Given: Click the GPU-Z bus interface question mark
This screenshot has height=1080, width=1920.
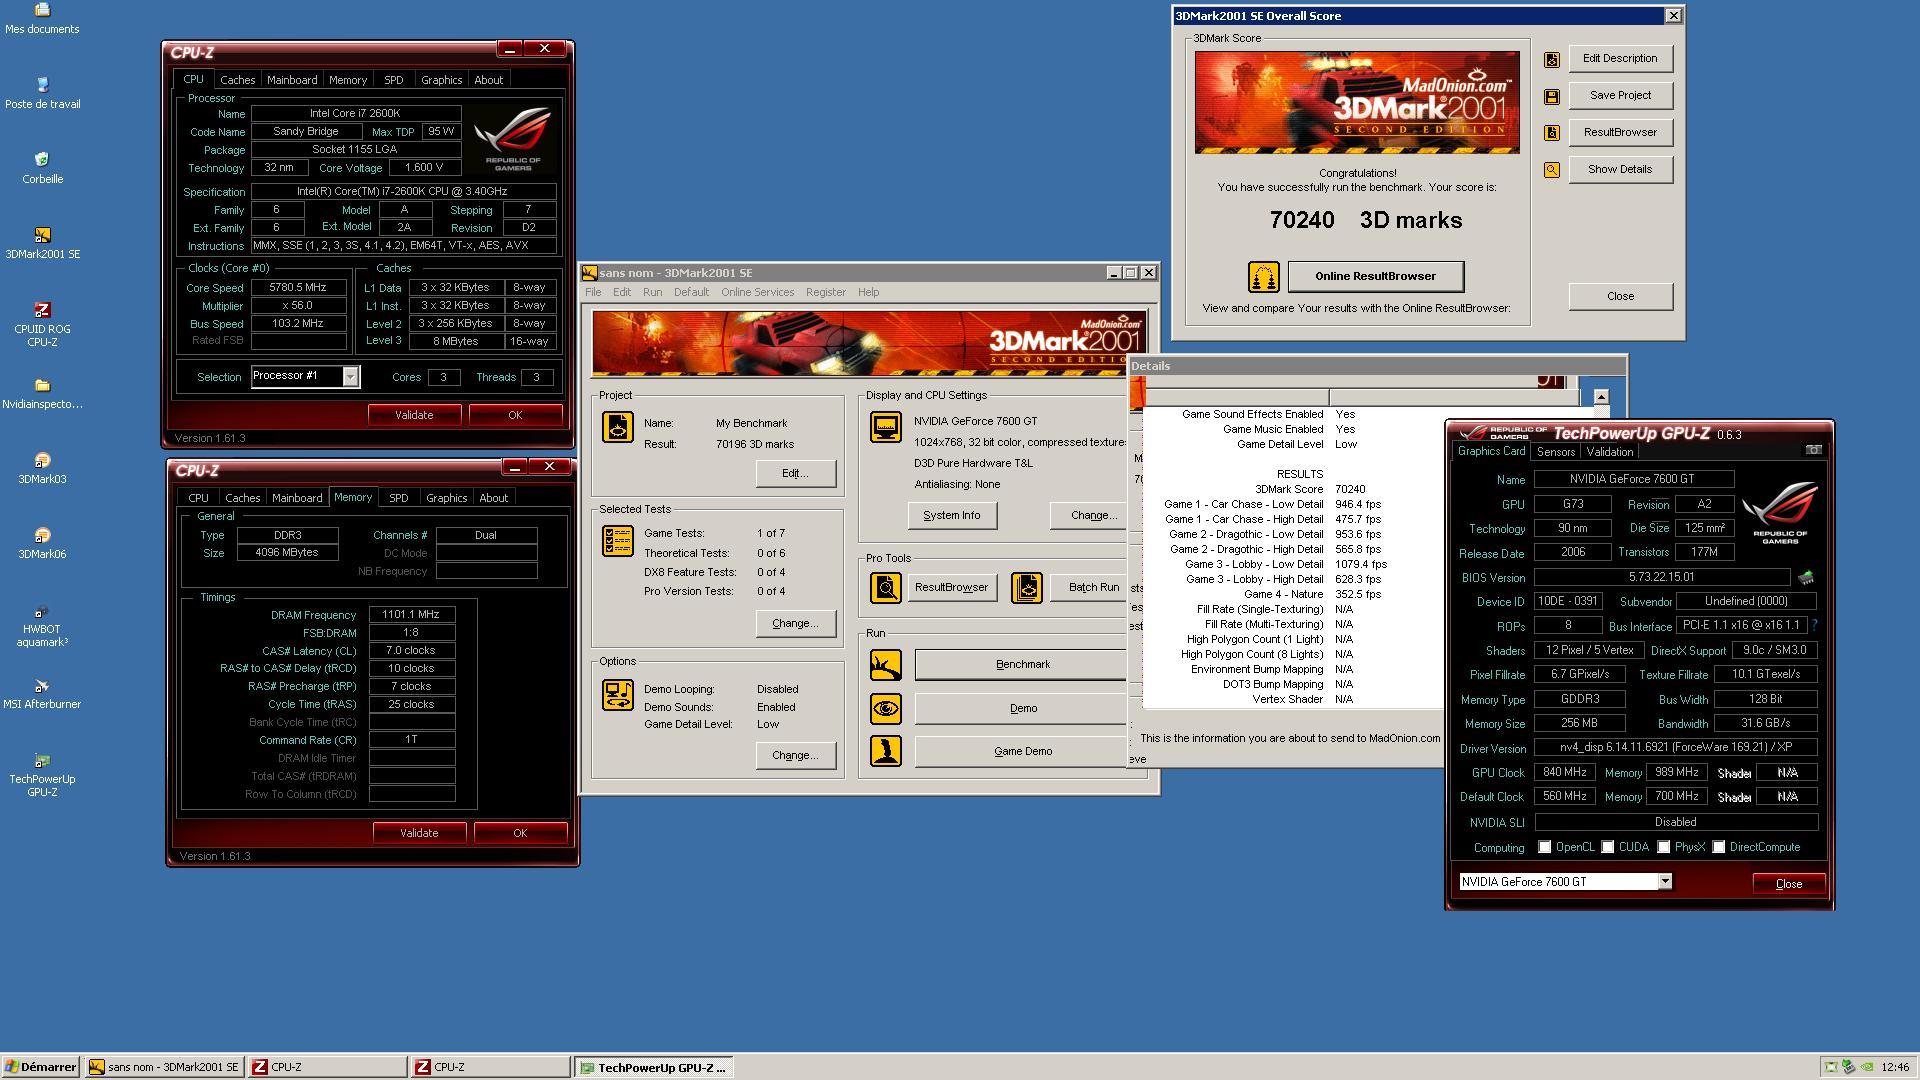Looking at the screenshot, I should [x=1814, y=626].
